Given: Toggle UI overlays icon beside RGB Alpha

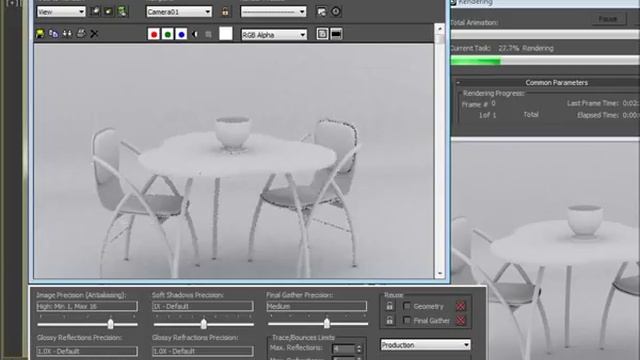Looking at the screenshot, I should click(x=322, y=34).
